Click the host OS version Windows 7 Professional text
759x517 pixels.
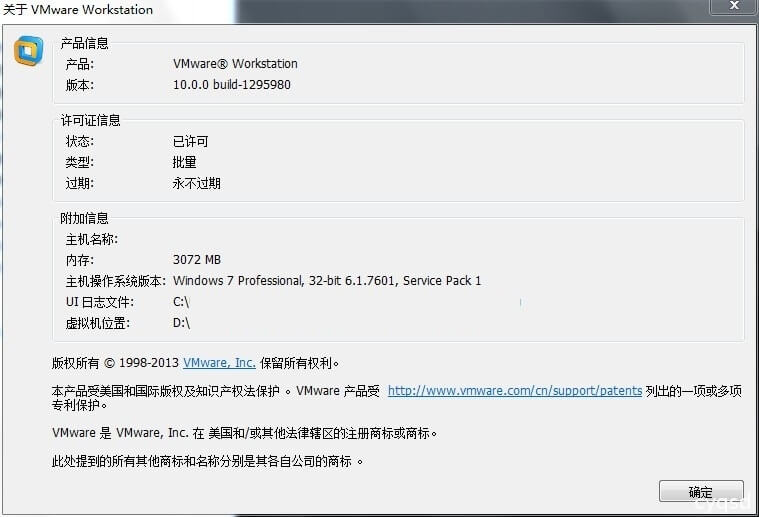327,281
